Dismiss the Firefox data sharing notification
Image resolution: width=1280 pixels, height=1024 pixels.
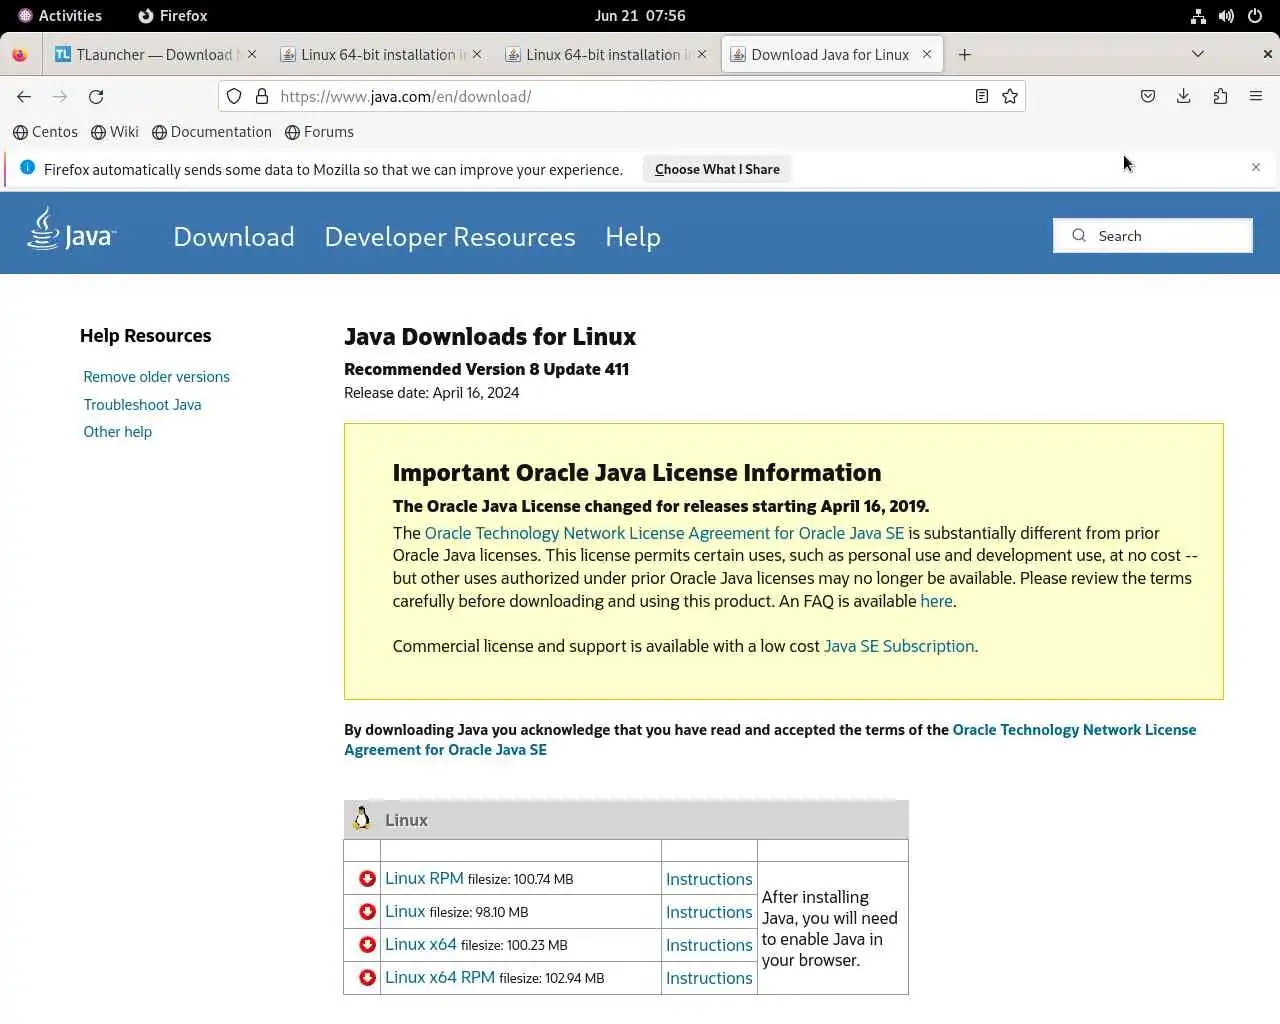click(x=1256, y=167)
